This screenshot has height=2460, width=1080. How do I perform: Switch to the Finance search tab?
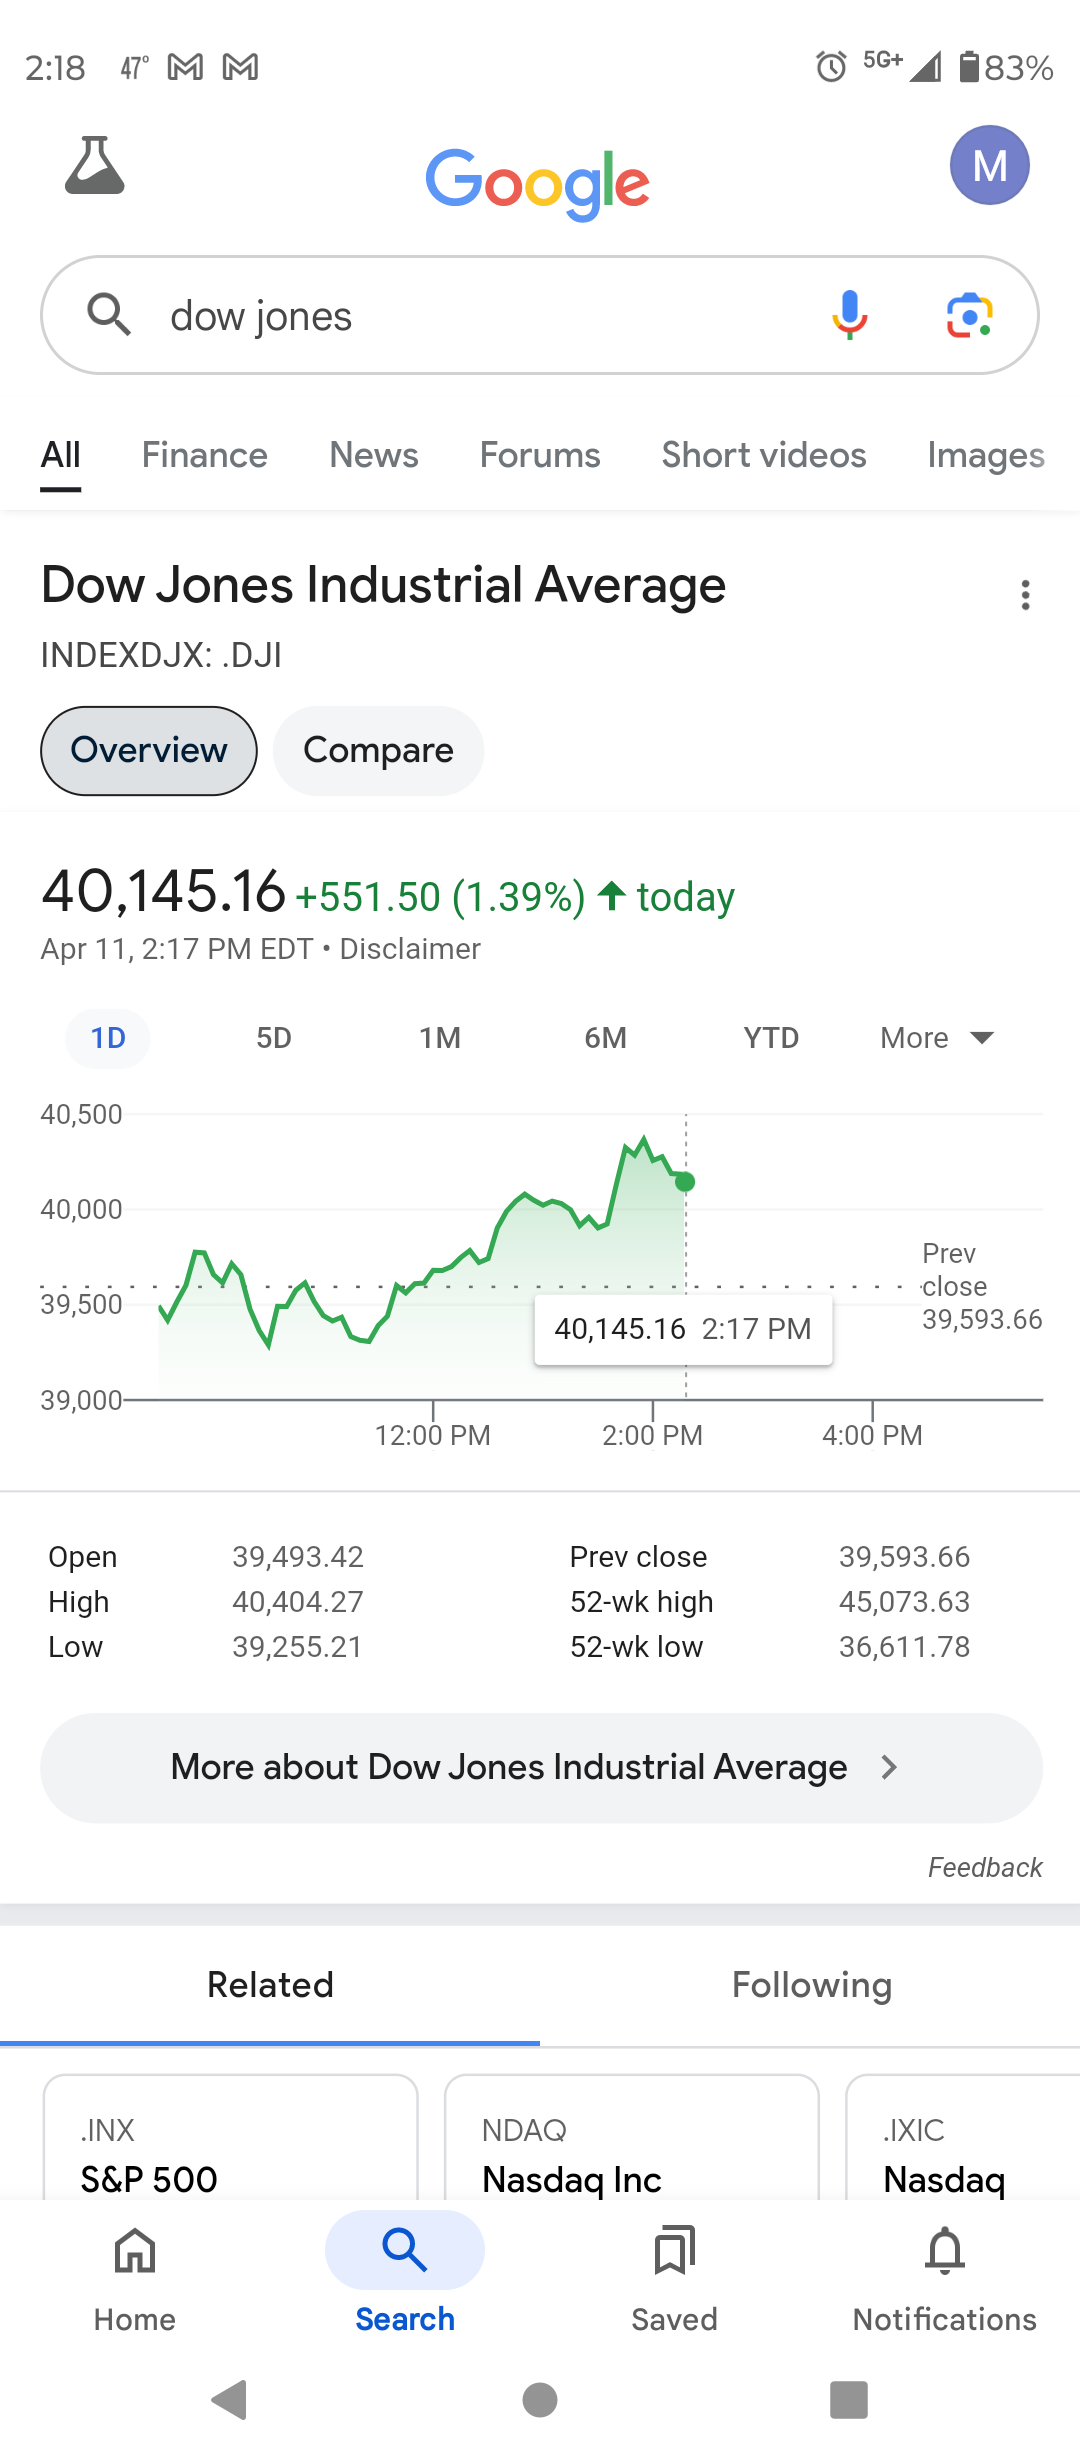click(x=205, y=456)
